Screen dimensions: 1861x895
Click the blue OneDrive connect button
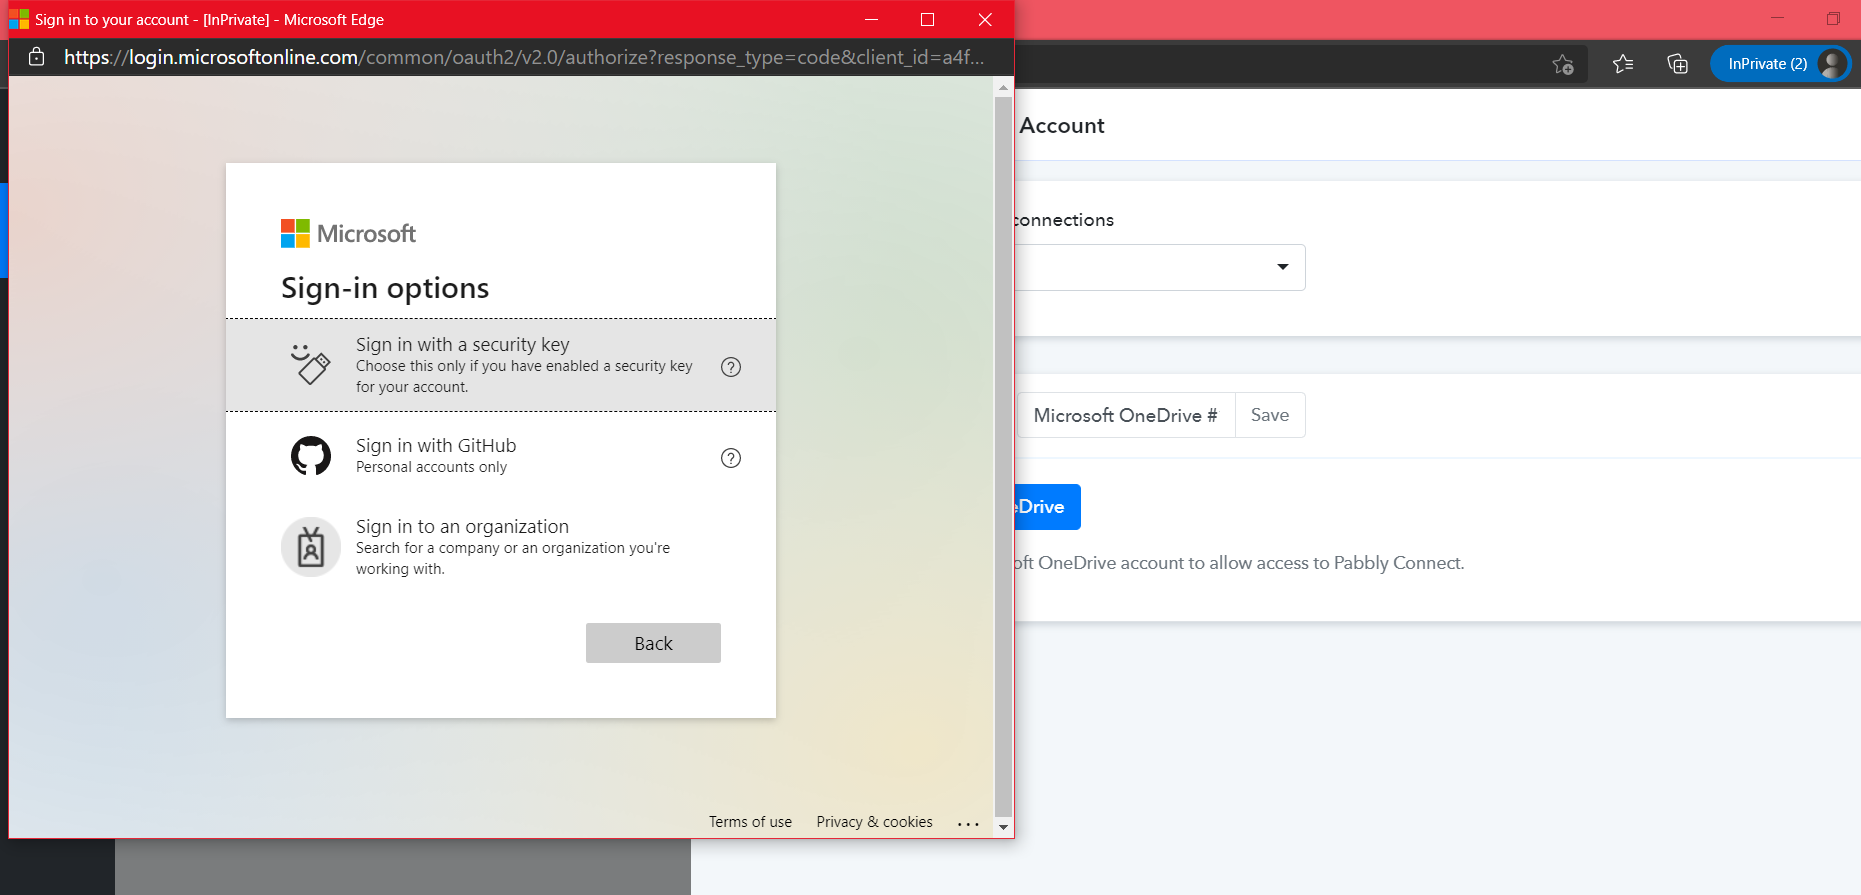pyautogui.click(x=1046, y=507)
